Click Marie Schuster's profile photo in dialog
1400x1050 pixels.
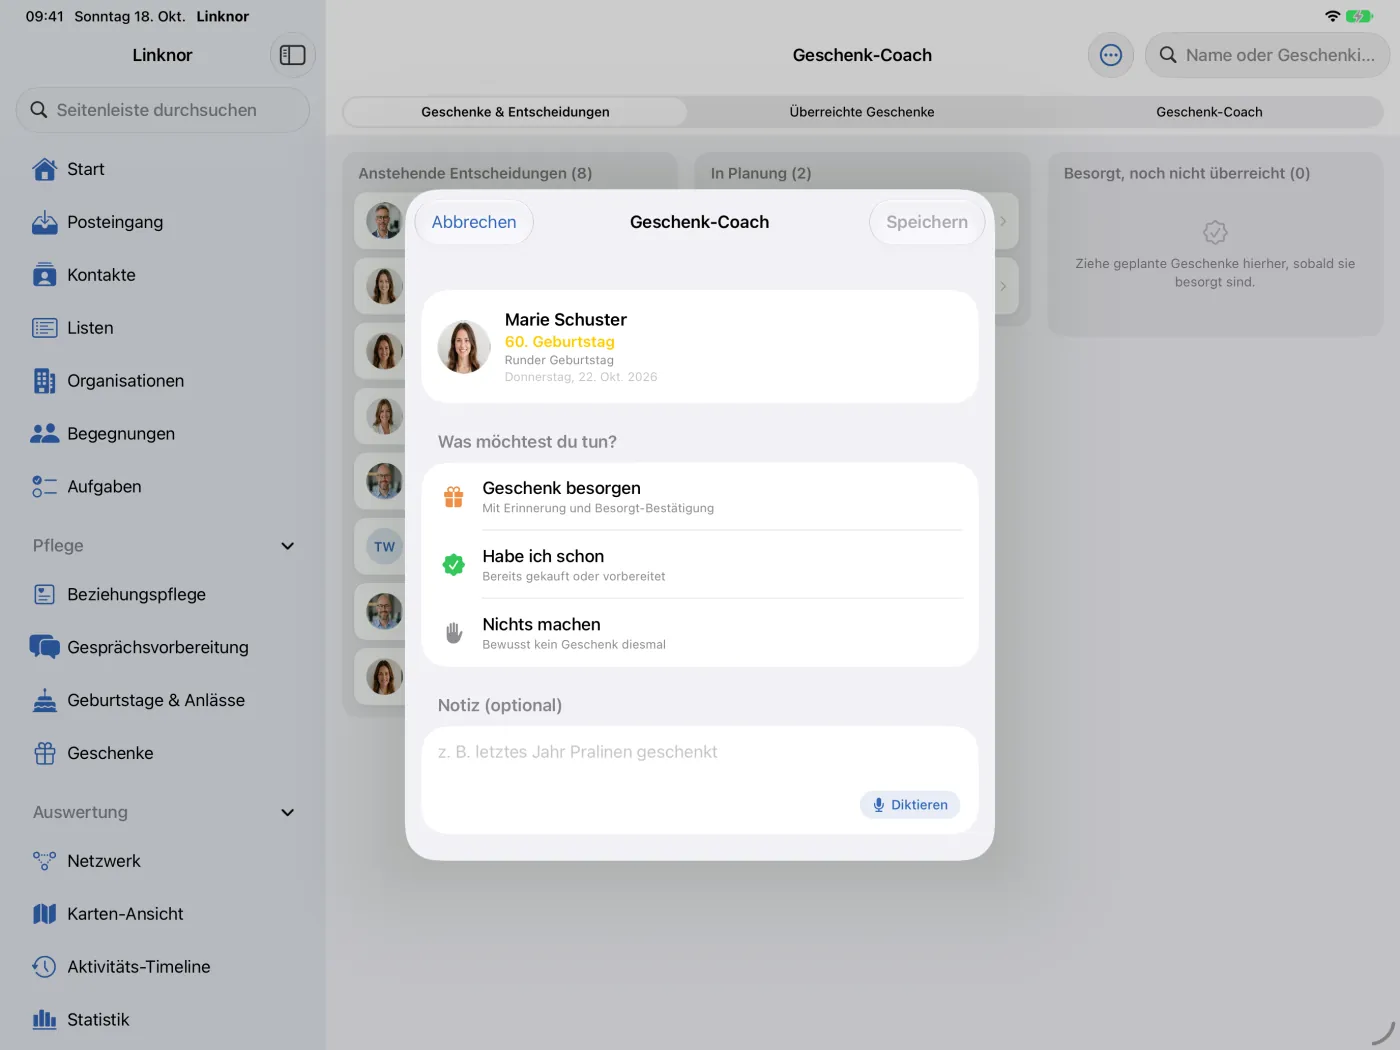464,347
